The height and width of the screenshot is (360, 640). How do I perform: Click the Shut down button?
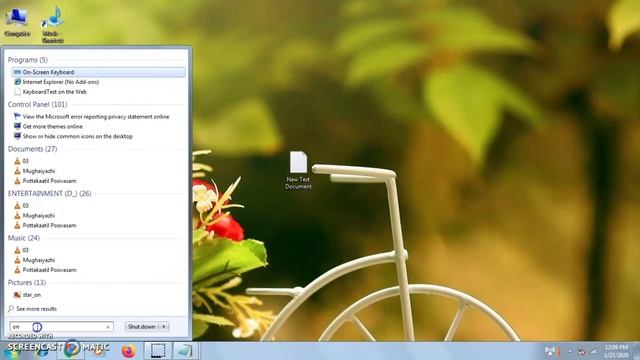(x=142, y=327)
